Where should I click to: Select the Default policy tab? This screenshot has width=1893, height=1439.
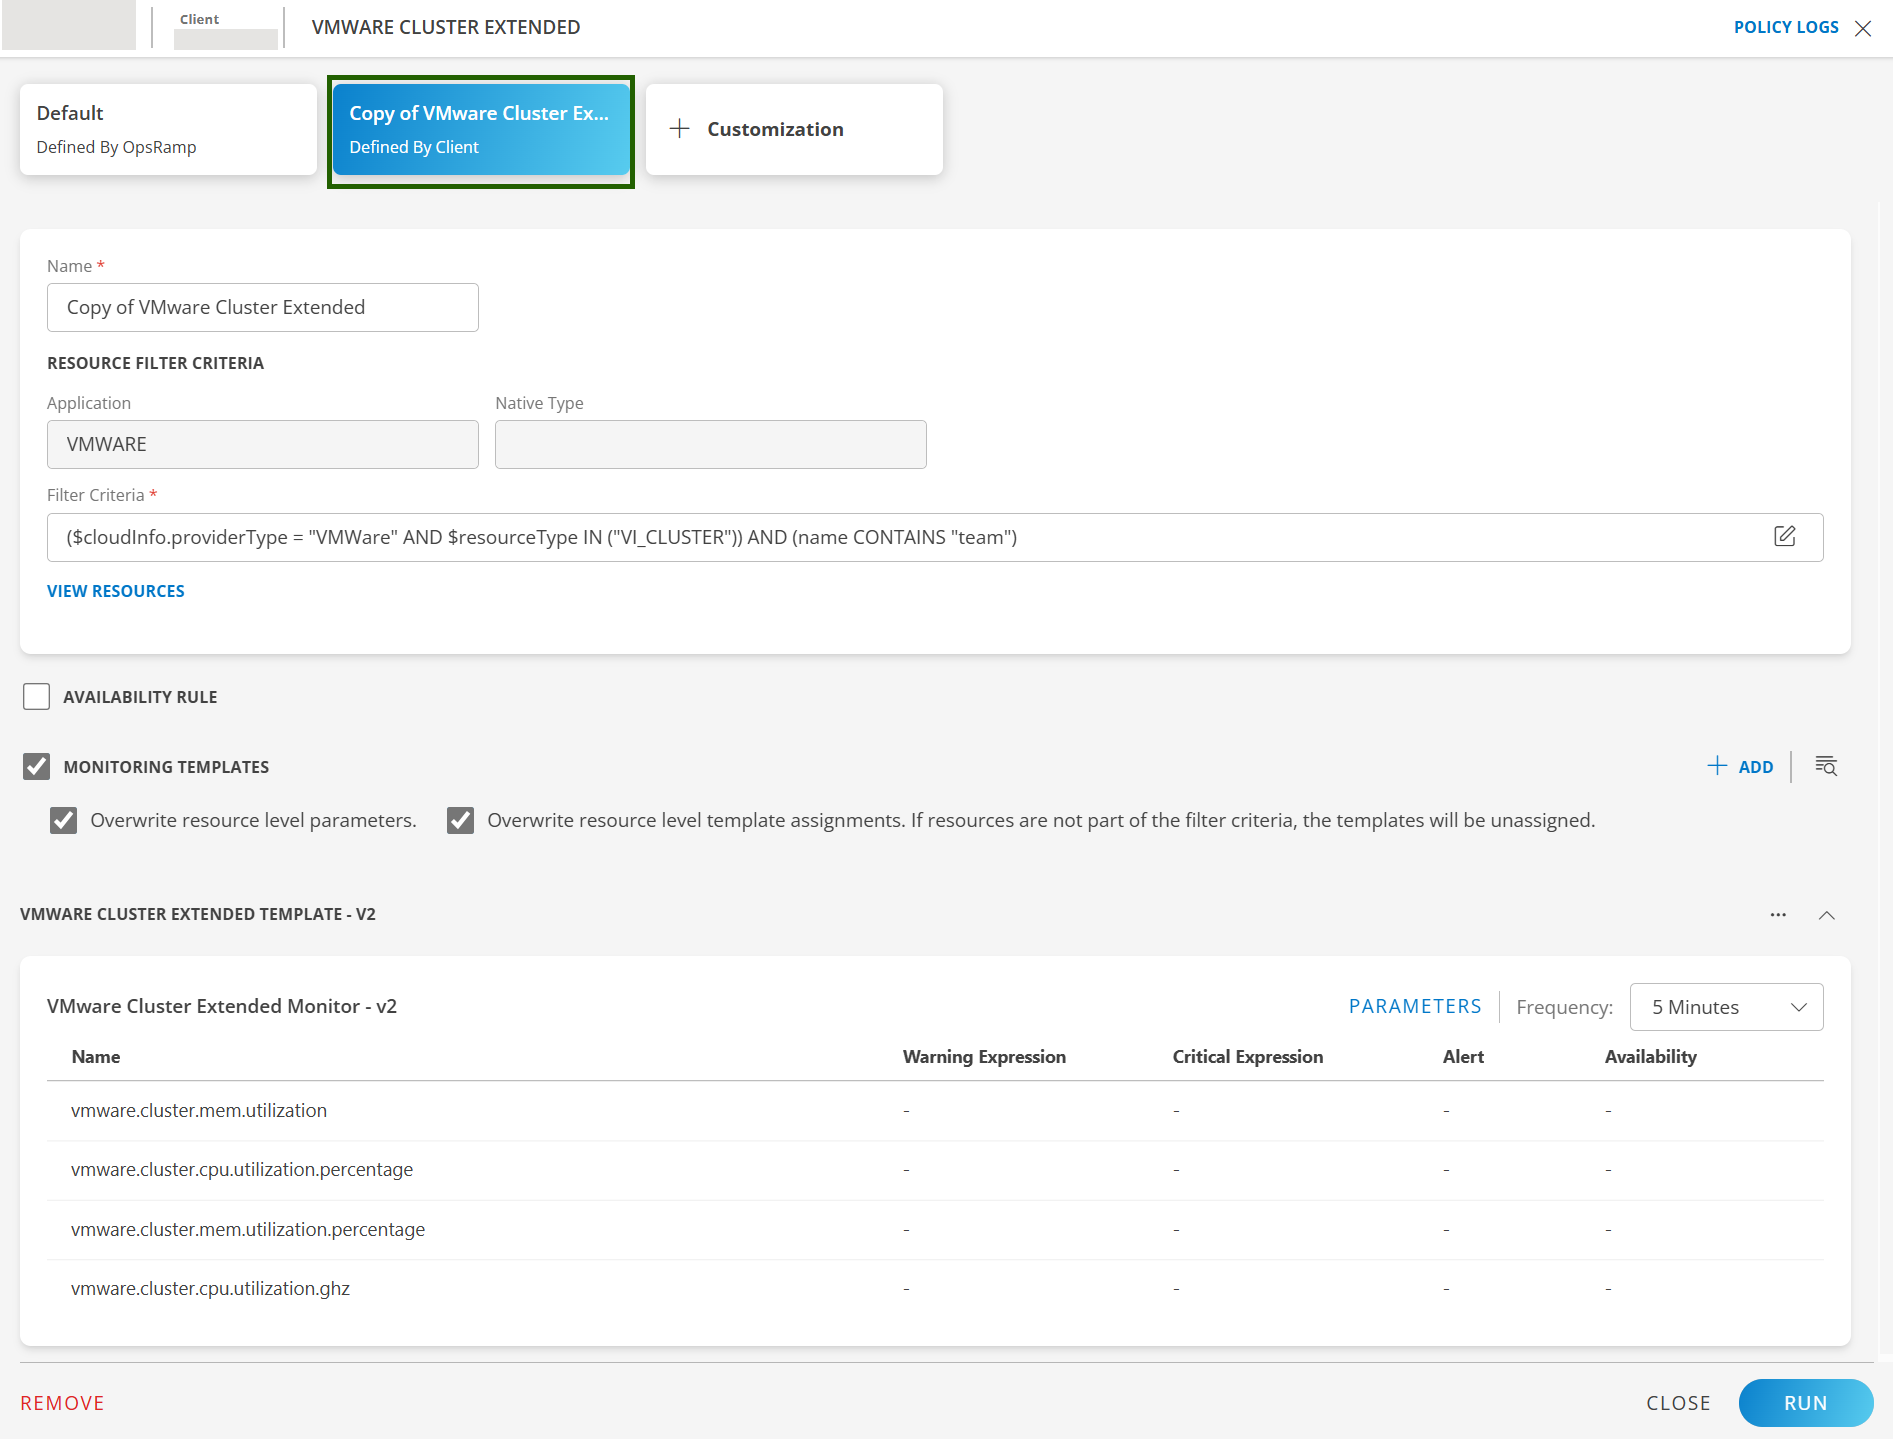point(168,129)
